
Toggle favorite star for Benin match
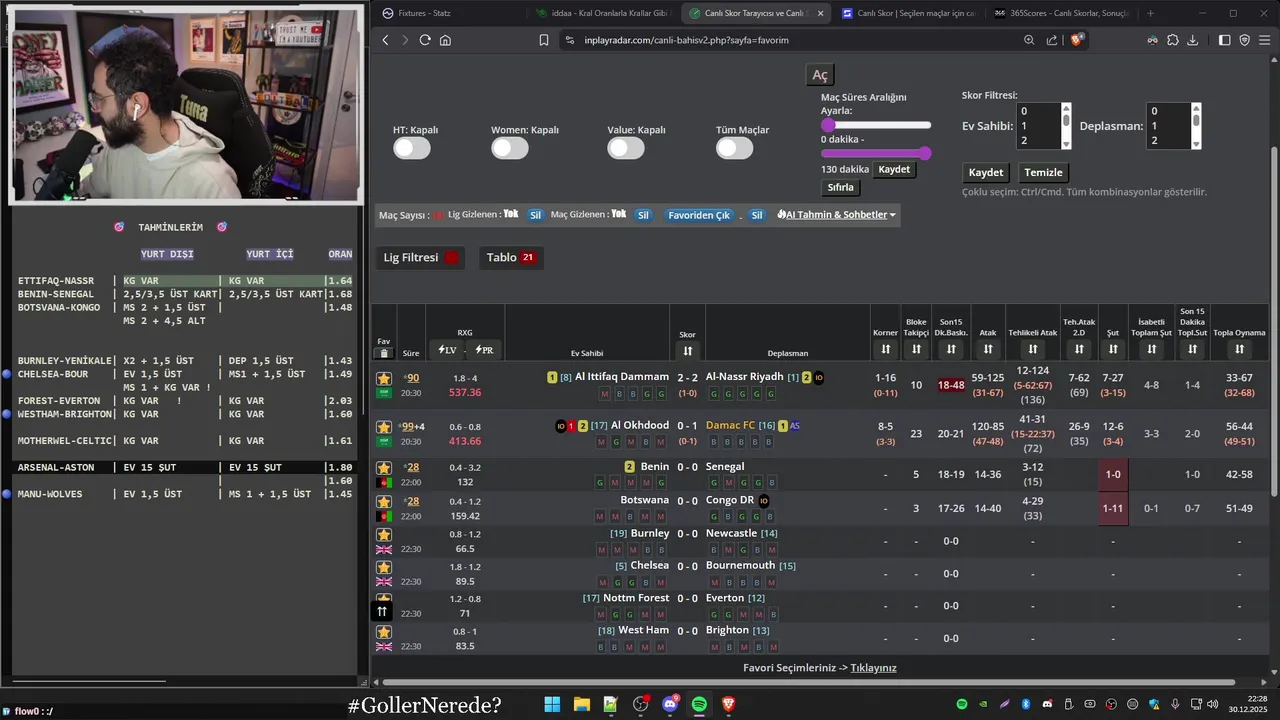click(x=384, y=468)
